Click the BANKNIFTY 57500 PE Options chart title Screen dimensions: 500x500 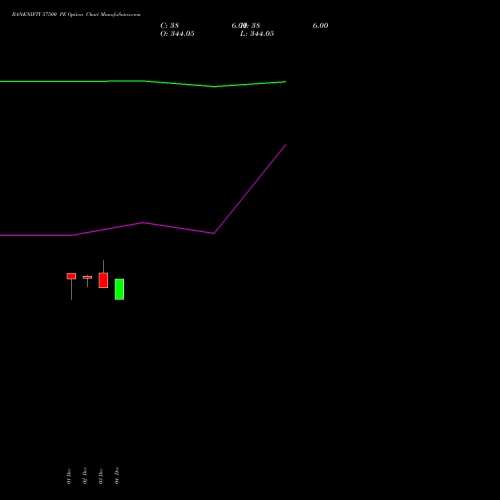[76, 14]
